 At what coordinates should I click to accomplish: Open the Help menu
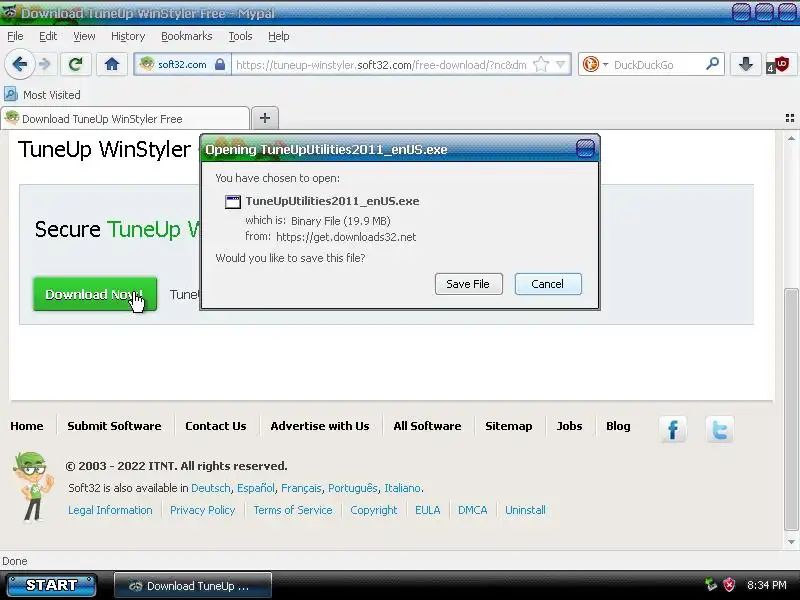tap(279, 36)
